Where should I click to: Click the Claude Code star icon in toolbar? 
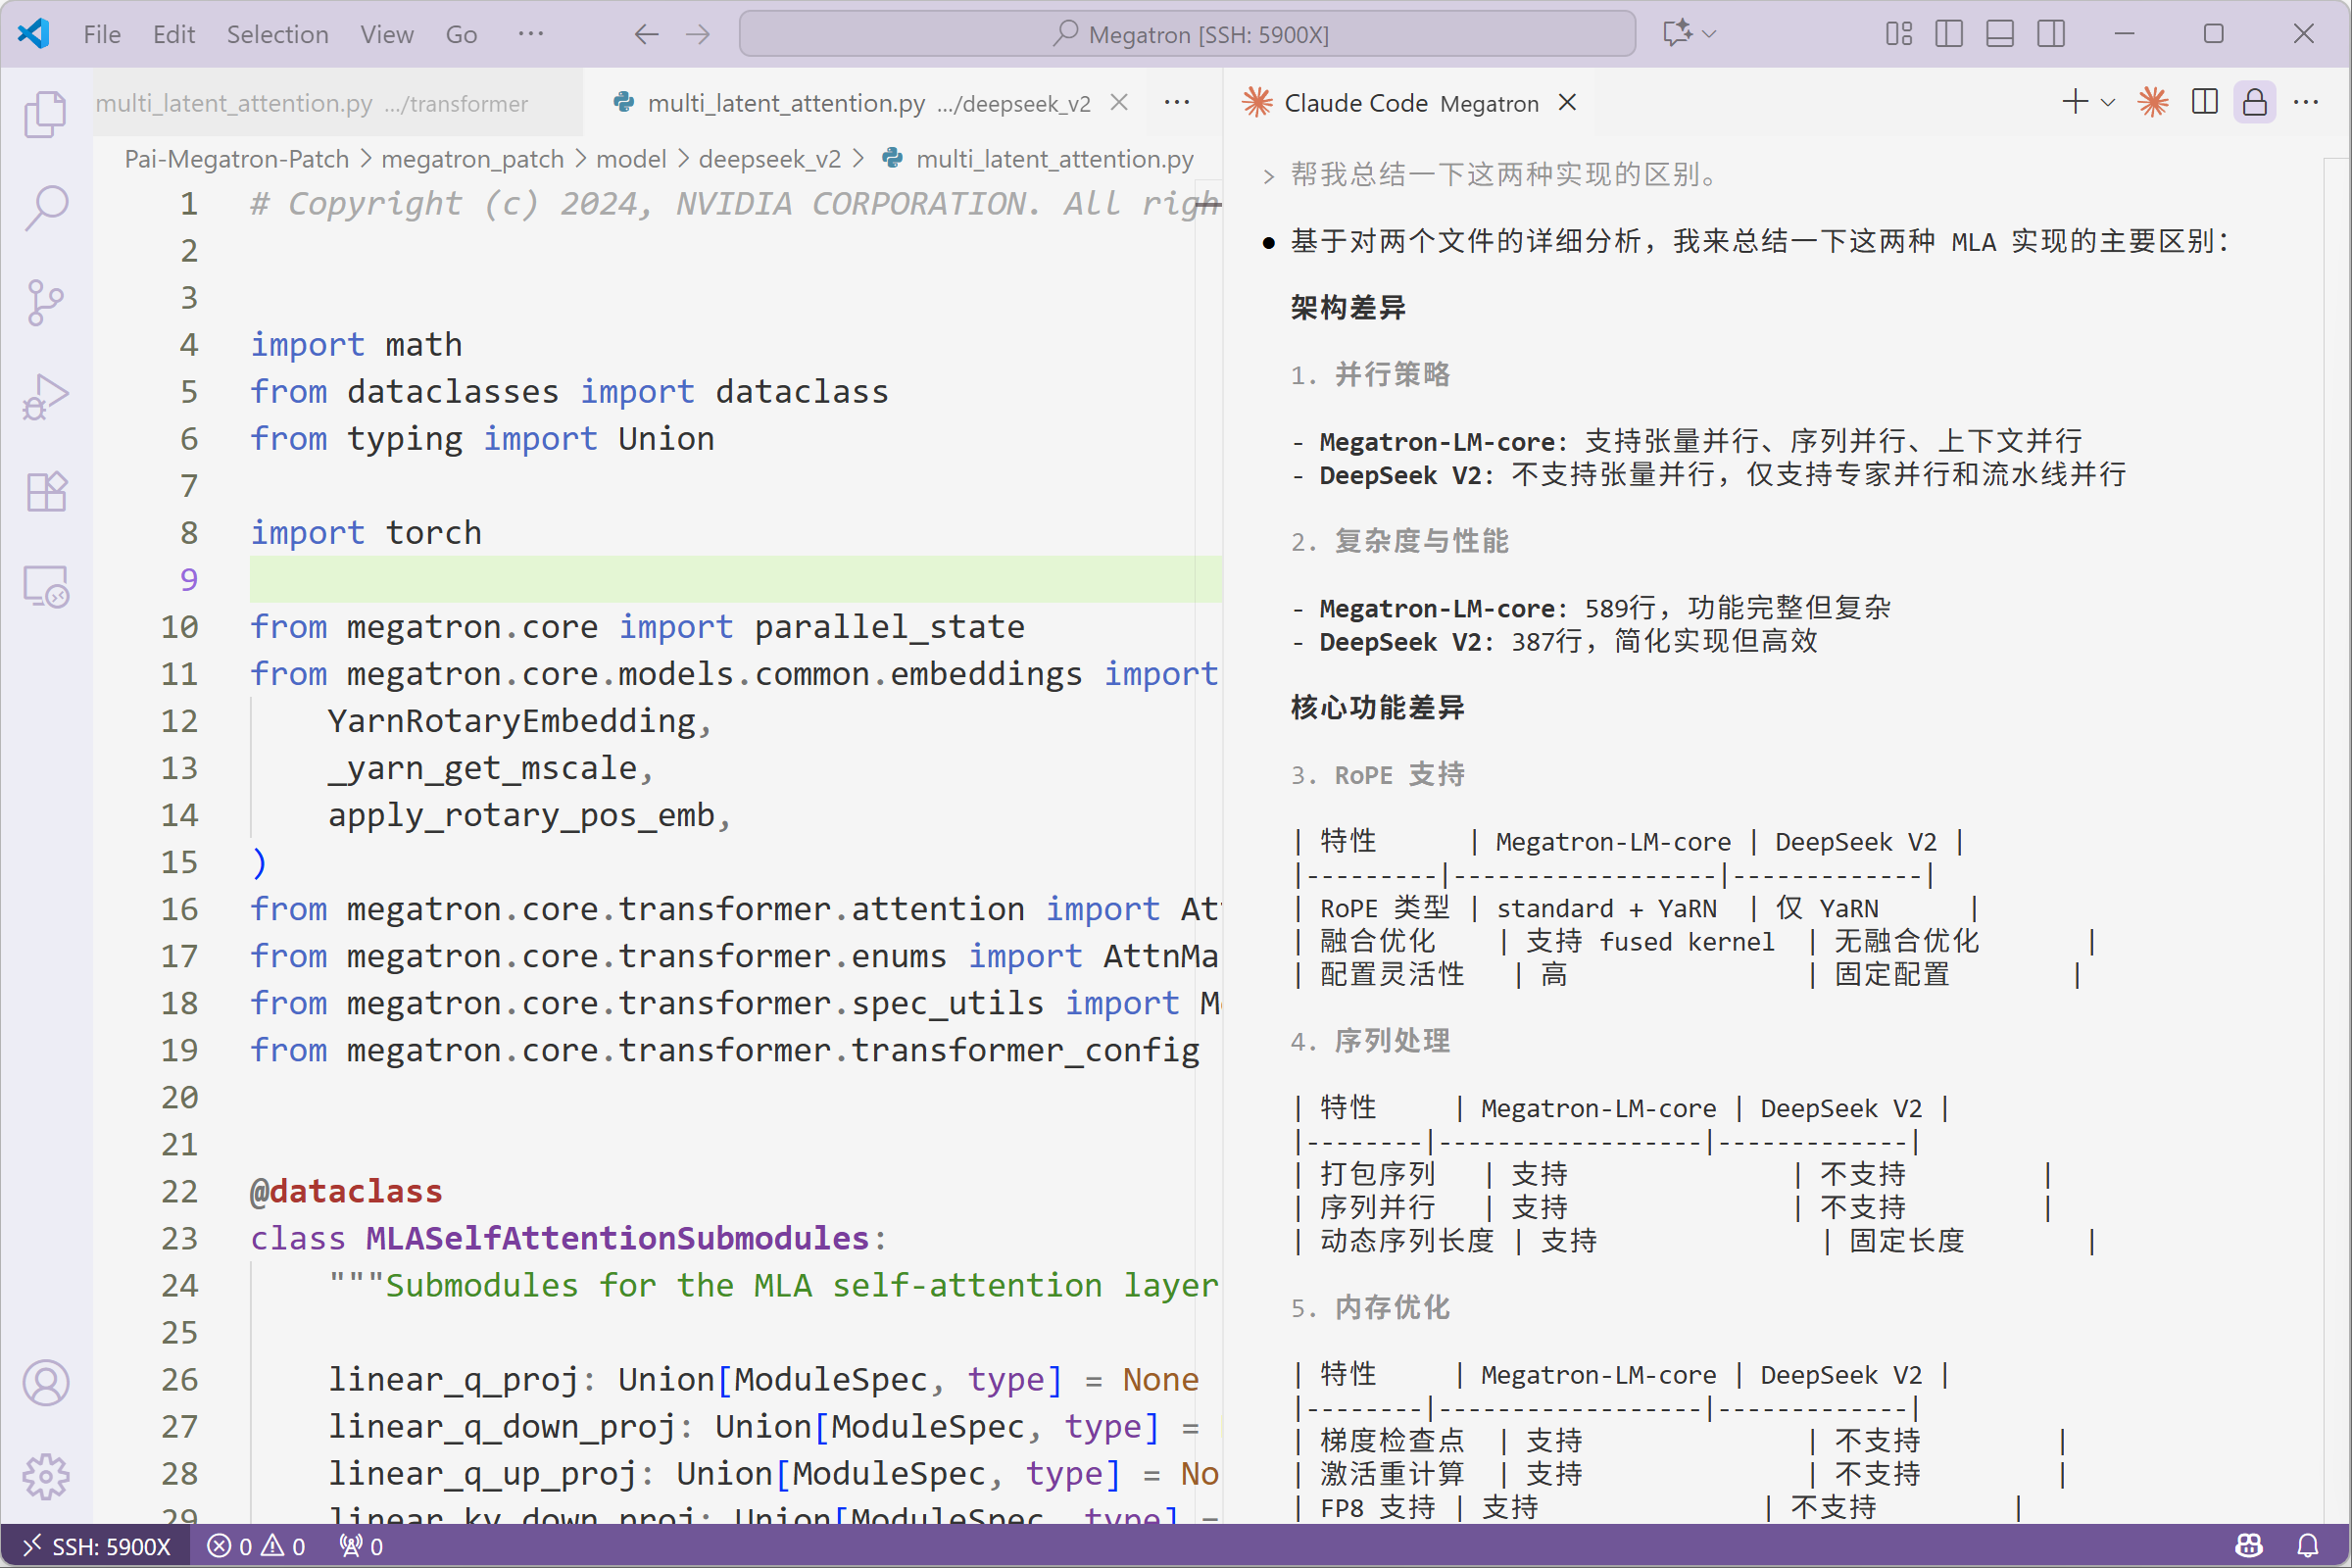click(x=2153, y=102)
